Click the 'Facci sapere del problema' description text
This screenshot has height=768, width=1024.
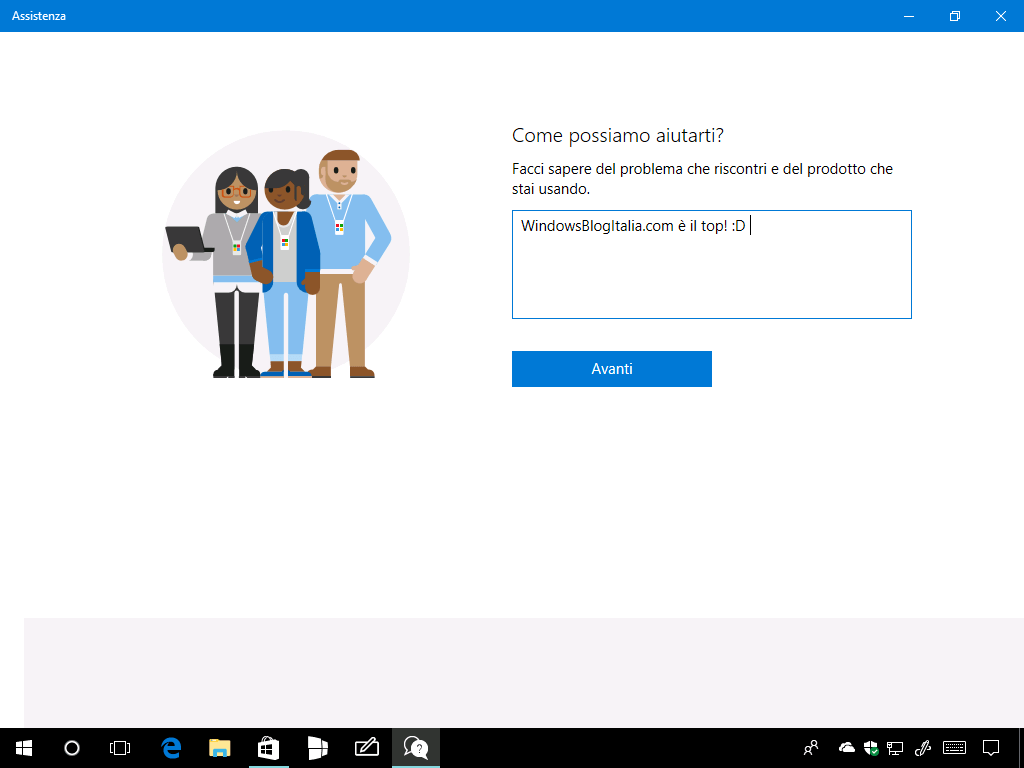[702, 179]
